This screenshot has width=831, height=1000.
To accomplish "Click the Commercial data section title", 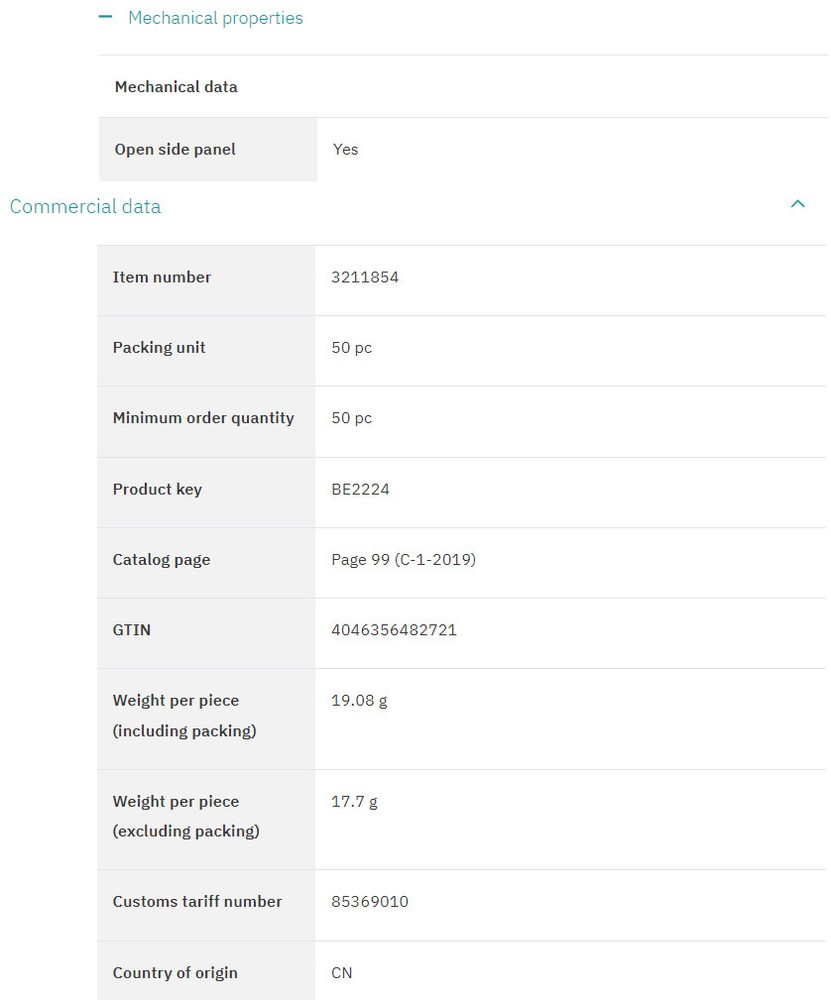I will pyautogui.click(x=85, y=207).
